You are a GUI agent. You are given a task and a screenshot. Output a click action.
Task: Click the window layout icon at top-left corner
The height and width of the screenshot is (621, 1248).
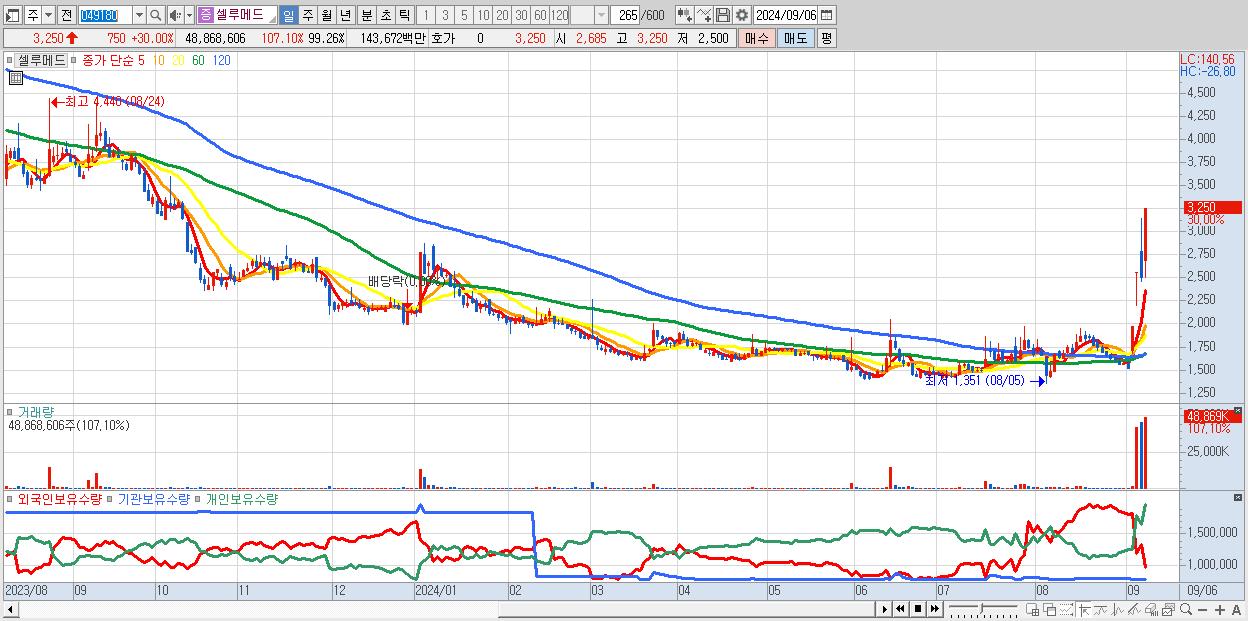(x=11, y=16)
